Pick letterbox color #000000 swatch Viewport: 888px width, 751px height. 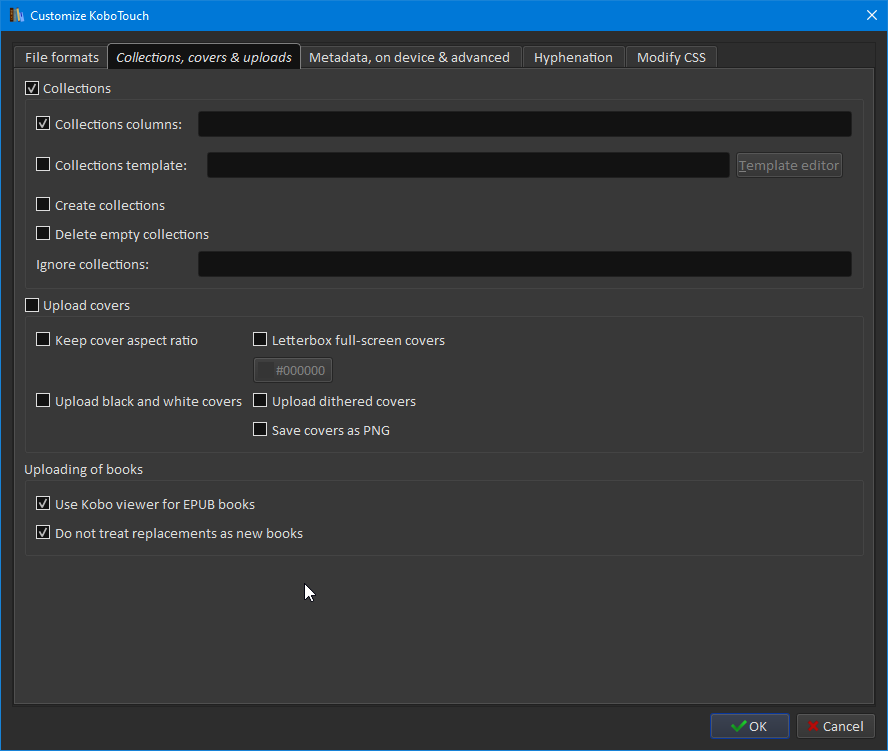(x=293, y=370)
